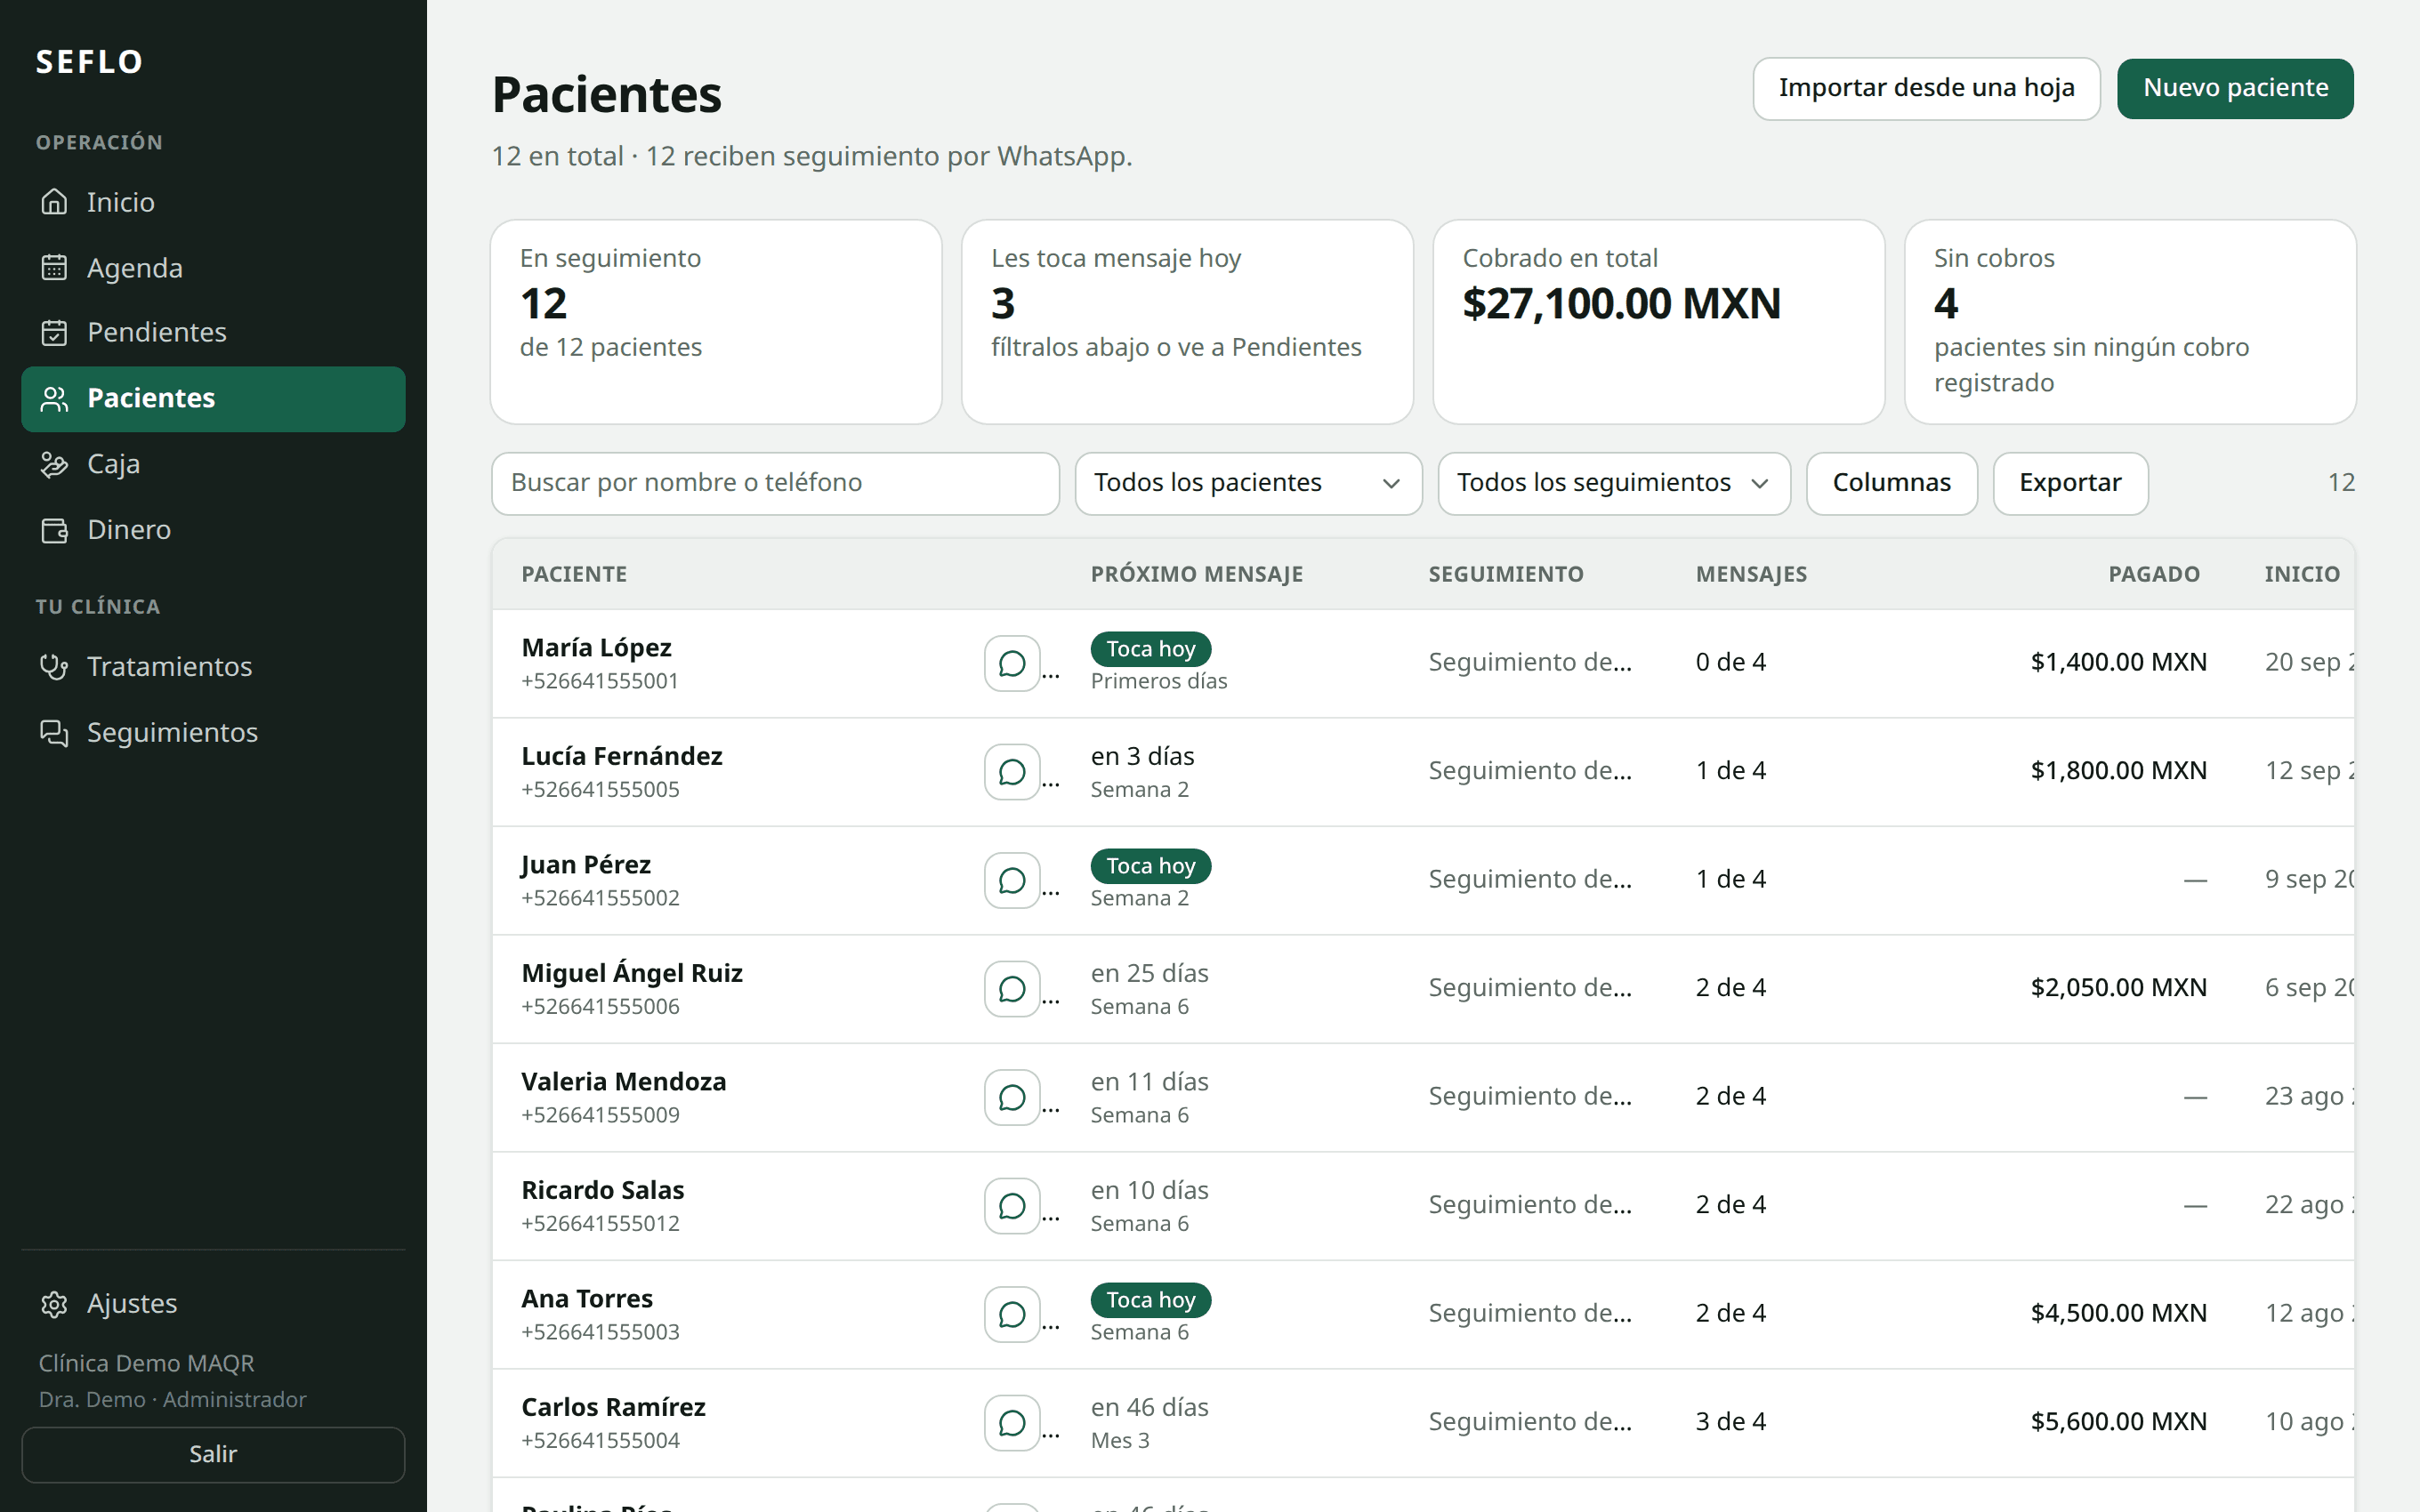This screenshot has width=2420, height=1512.
Task: Click the Exportar button
Action: (x=2070, y=483)
